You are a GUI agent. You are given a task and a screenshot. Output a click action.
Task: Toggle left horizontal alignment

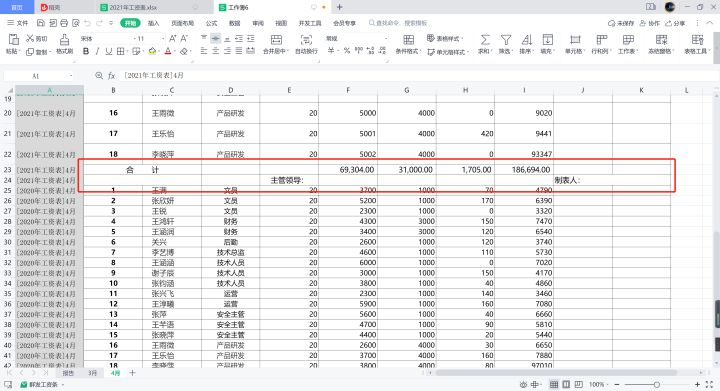point(204,51)
